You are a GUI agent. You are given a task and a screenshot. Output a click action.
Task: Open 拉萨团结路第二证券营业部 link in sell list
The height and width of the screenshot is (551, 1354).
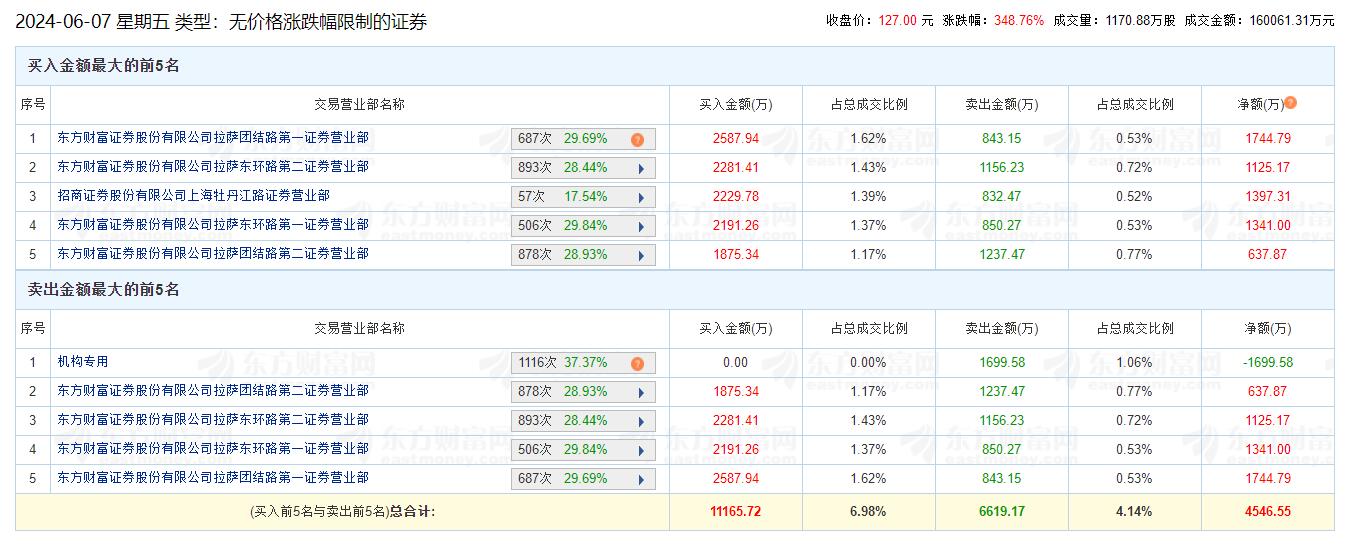pyautogui.click(x=212, y=391)
